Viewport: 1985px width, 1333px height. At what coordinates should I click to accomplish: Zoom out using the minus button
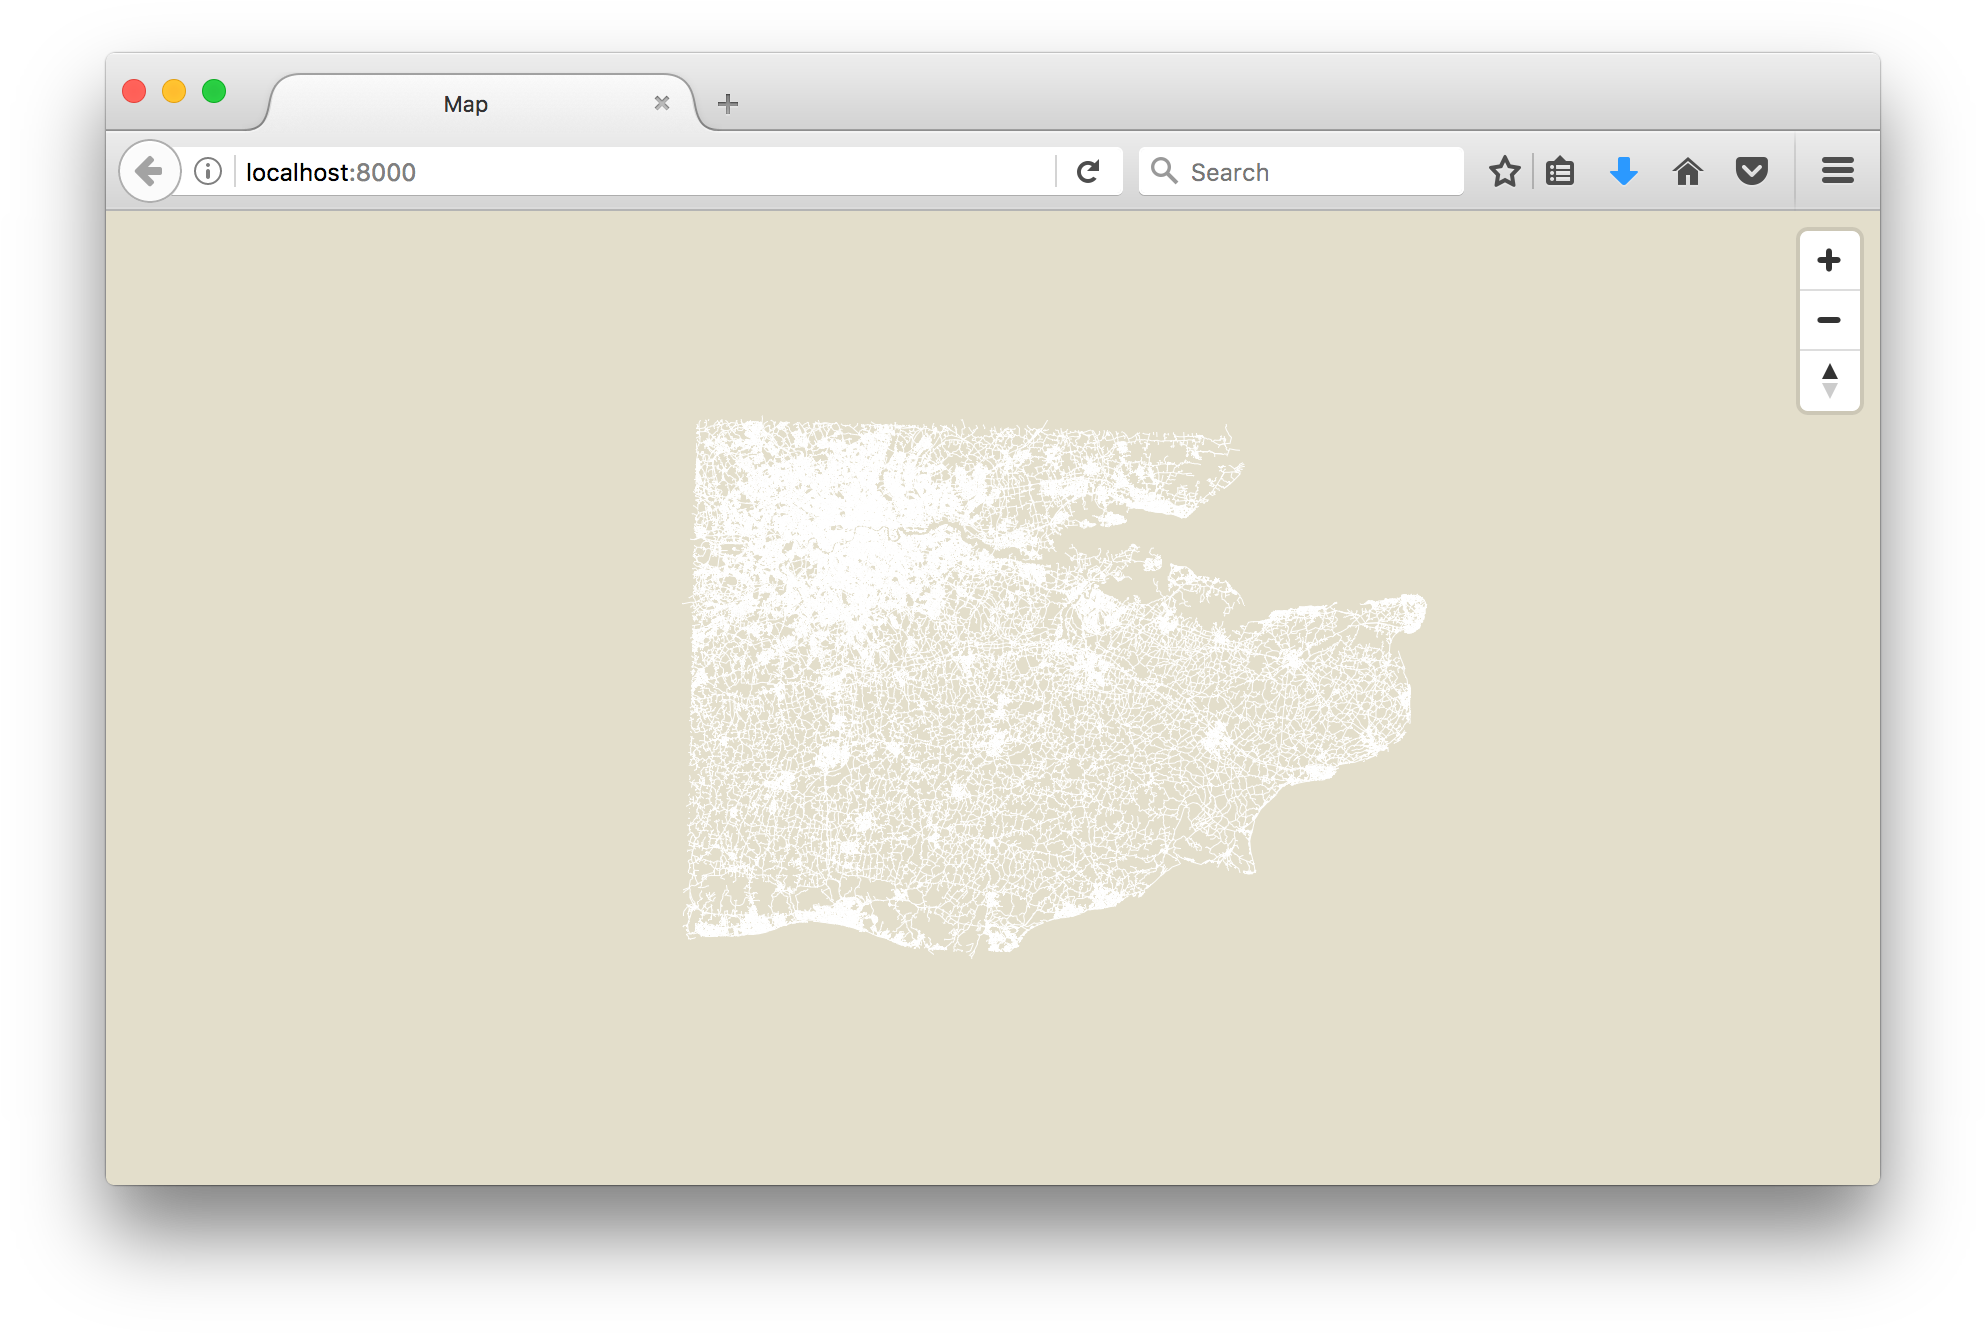point(1829,320)
